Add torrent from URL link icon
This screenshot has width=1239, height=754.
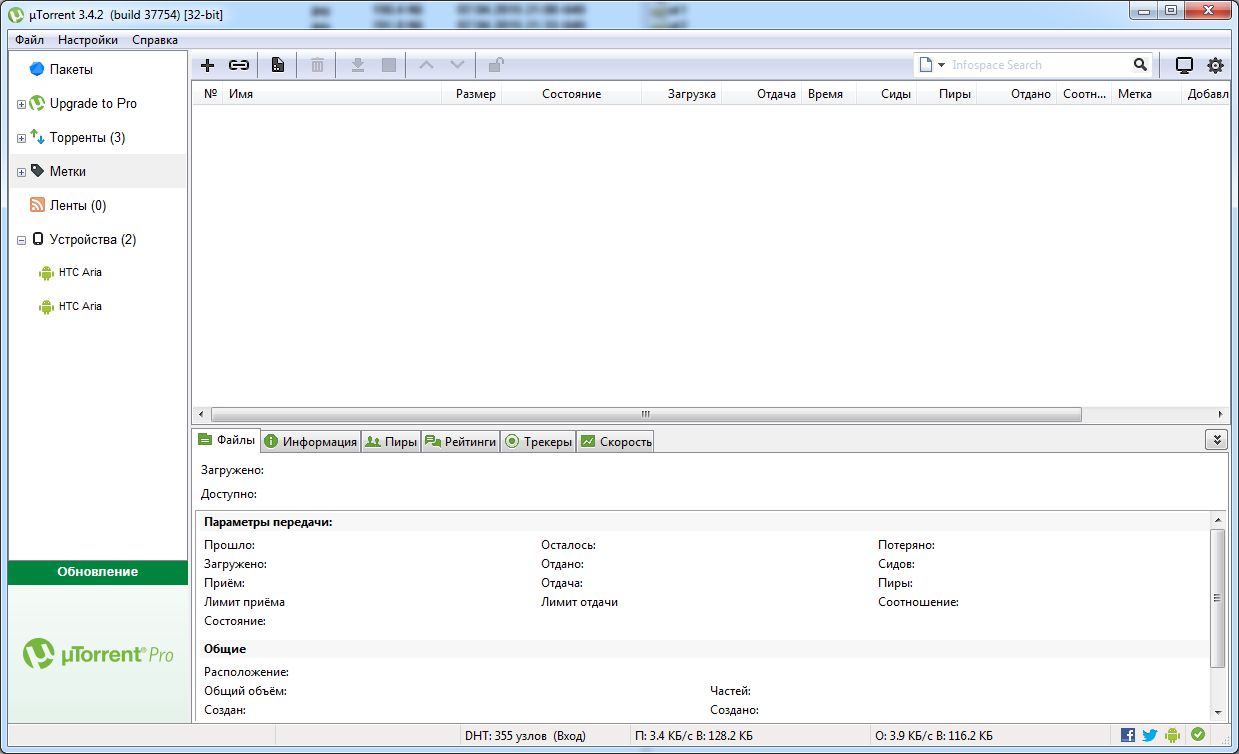239,65
